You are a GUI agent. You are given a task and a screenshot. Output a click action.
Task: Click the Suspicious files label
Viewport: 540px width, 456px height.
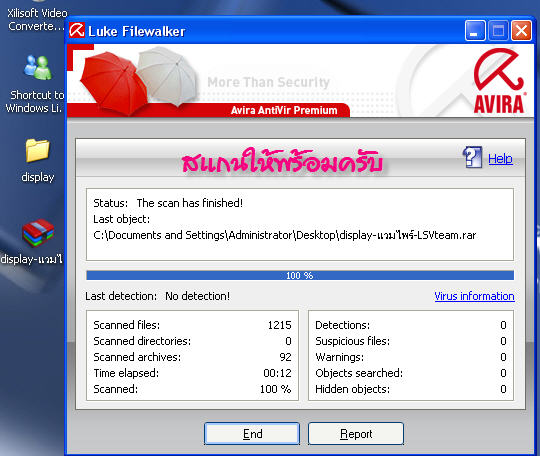(352, 341)
